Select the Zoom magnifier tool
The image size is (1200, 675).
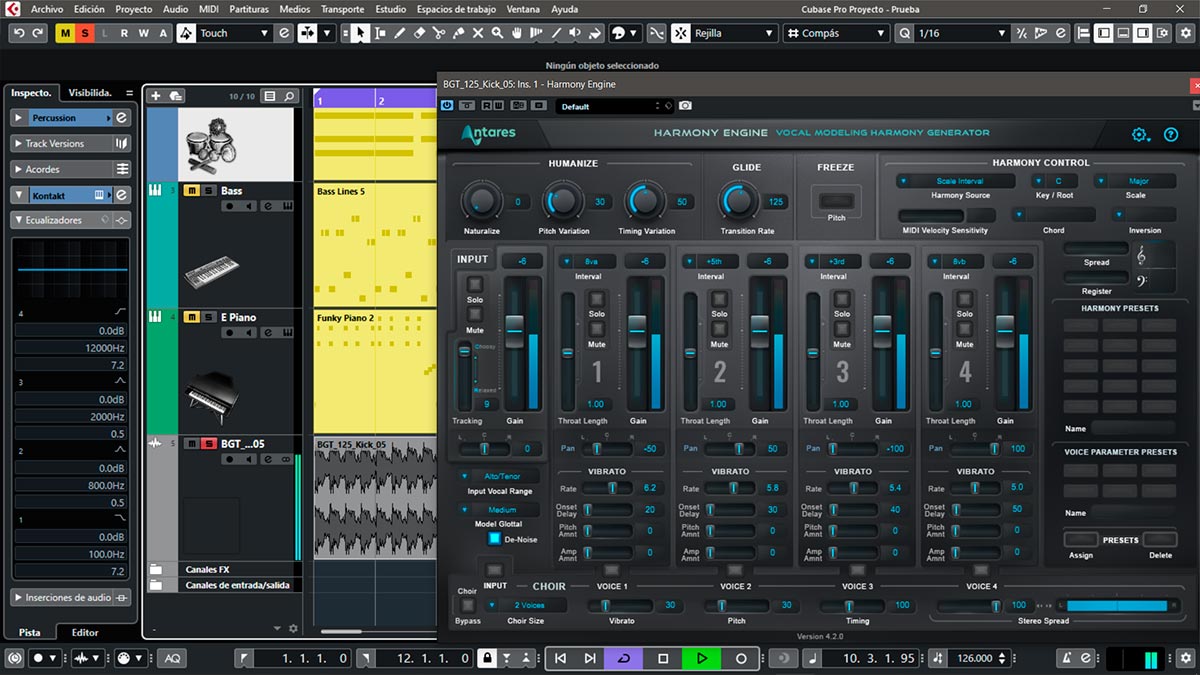[498, 33]
